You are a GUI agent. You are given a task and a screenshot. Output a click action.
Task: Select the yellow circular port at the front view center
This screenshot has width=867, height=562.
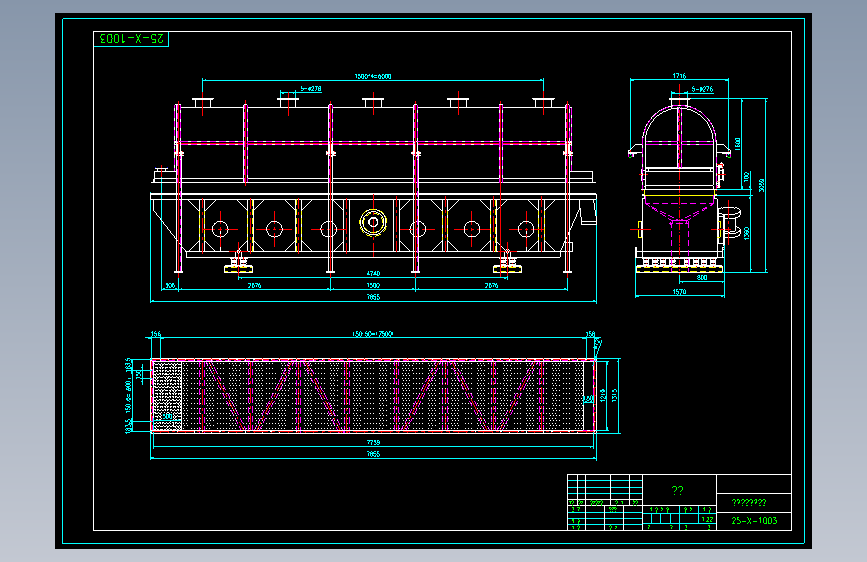(373, 222)
